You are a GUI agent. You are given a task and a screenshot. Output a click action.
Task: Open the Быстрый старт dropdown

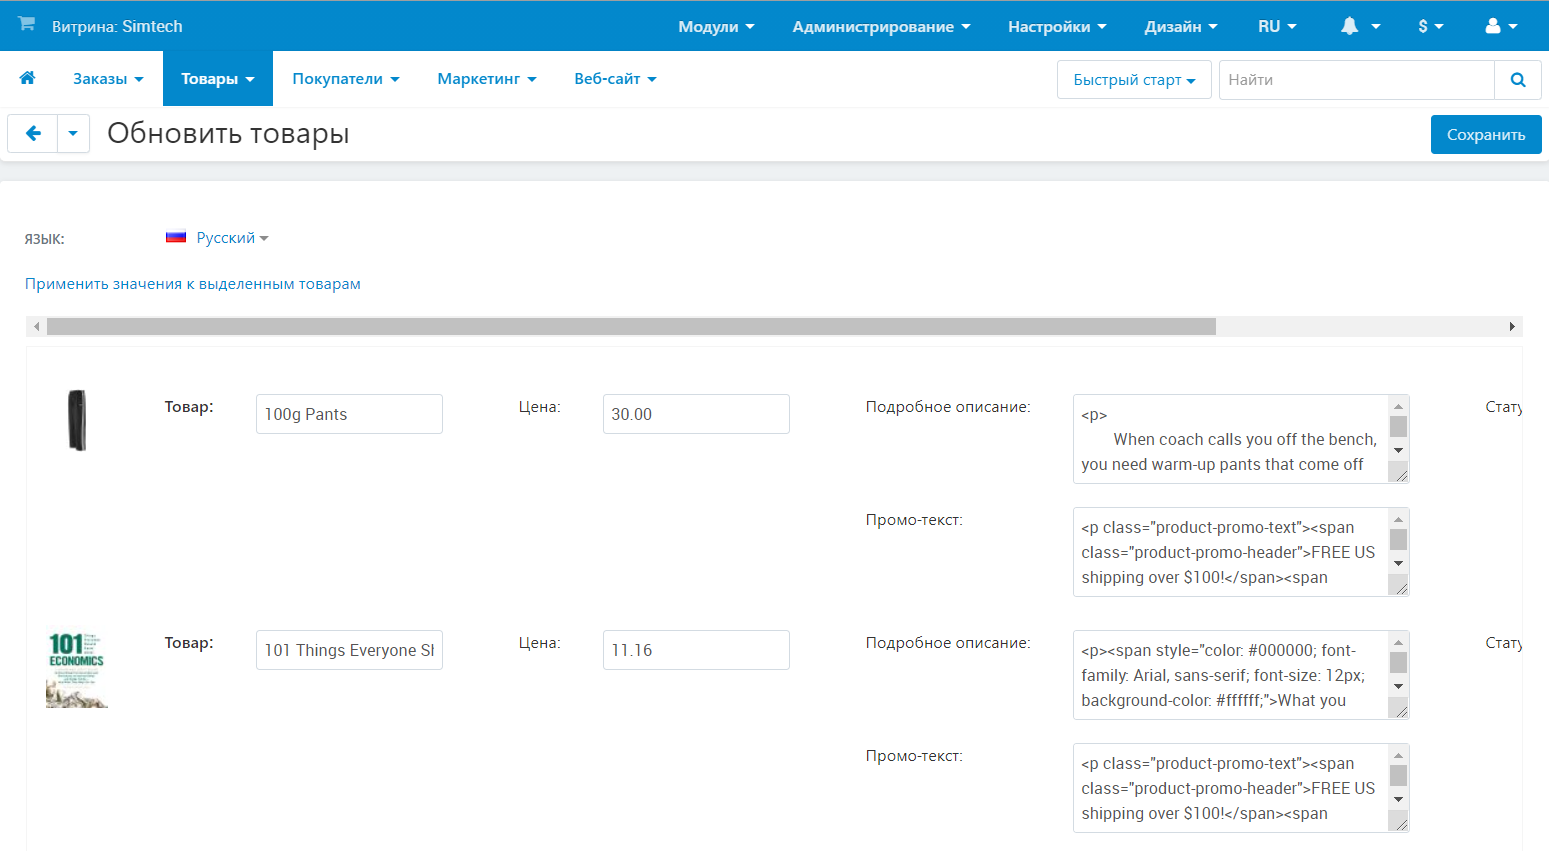[1133, 80]
